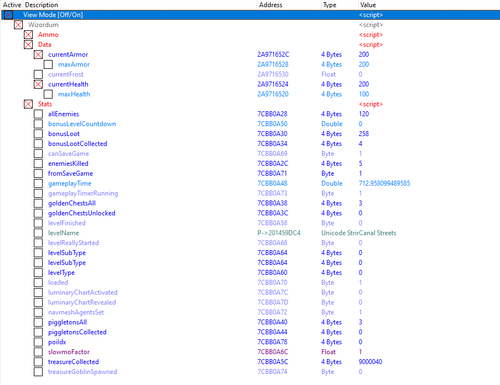Viewport: 500px width, 385px height.
Task: Freeze the slowmoFactor checkbox
Action: (38, 352)
